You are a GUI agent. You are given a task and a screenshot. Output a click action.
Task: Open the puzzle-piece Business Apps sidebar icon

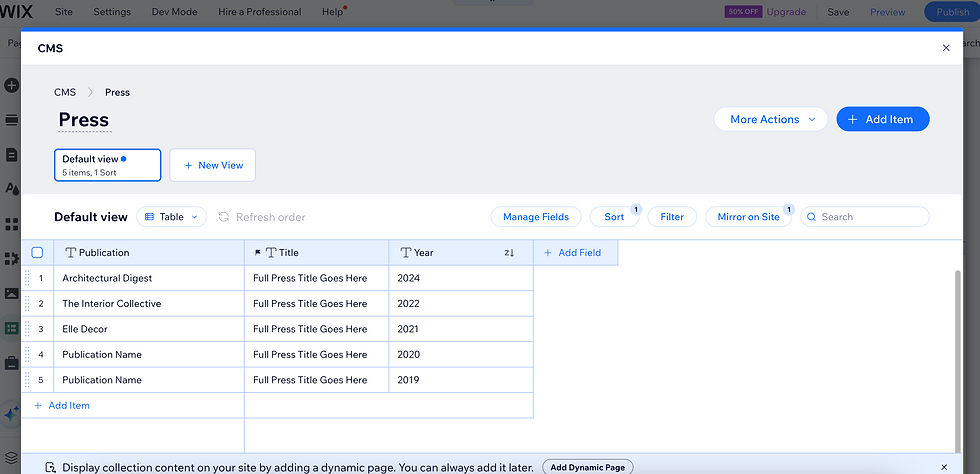click(x=11, y=258)
